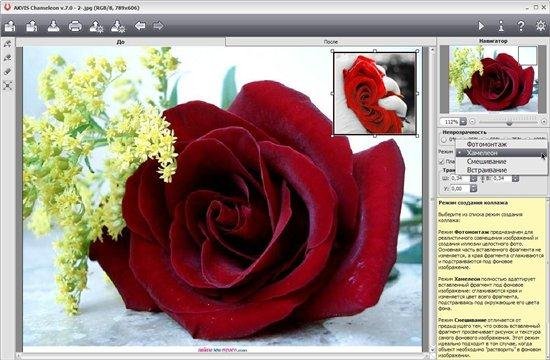550x360 pixels.
Task: Zoom out with the minus button in Navigator
Action: click(x=472, y=122)
